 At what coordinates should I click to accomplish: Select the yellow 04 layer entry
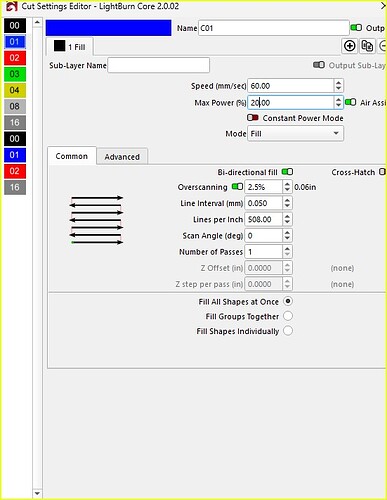[15, 90]
